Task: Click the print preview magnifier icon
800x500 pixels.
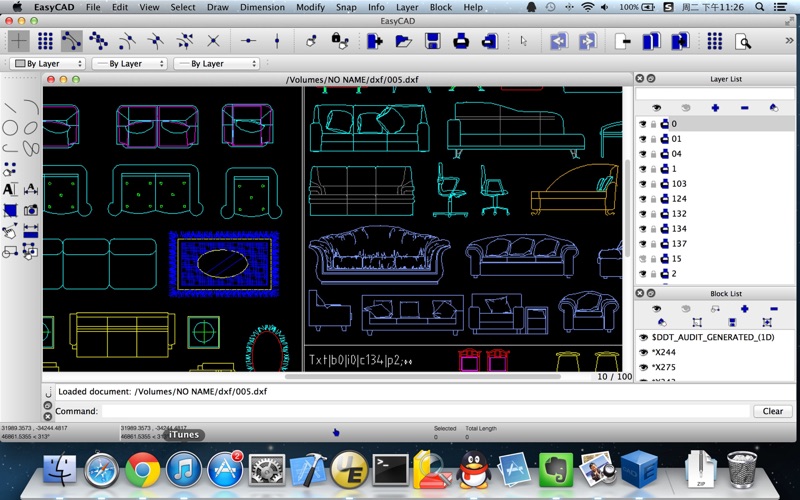Action: click(x=743, y=41)
